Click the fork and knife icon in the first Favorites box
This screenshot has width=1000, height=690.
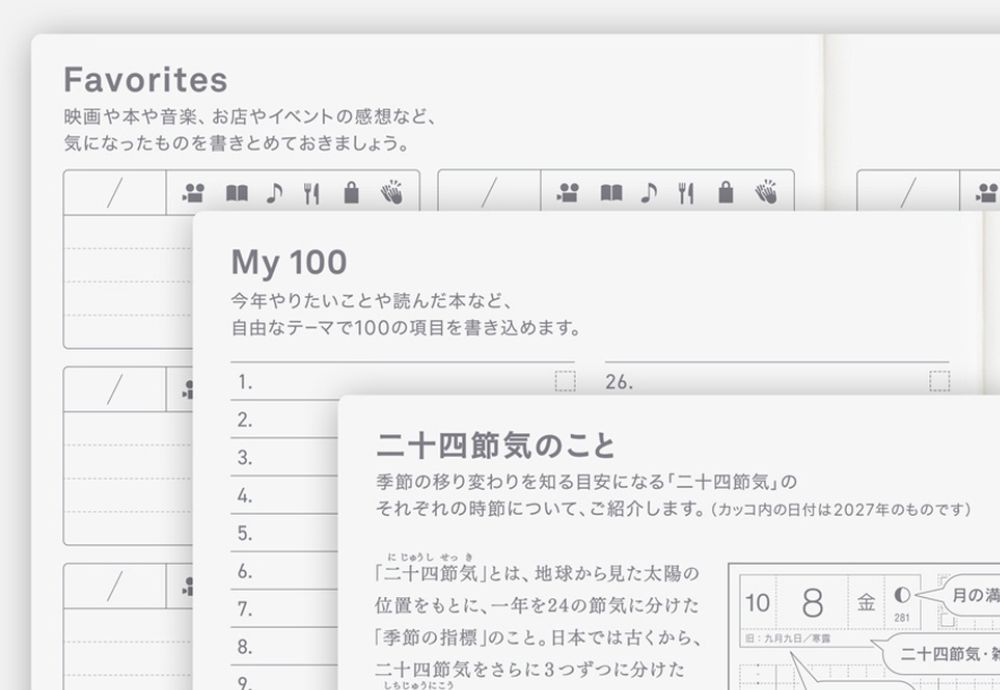pyautogui.click(x=311, y=193)
